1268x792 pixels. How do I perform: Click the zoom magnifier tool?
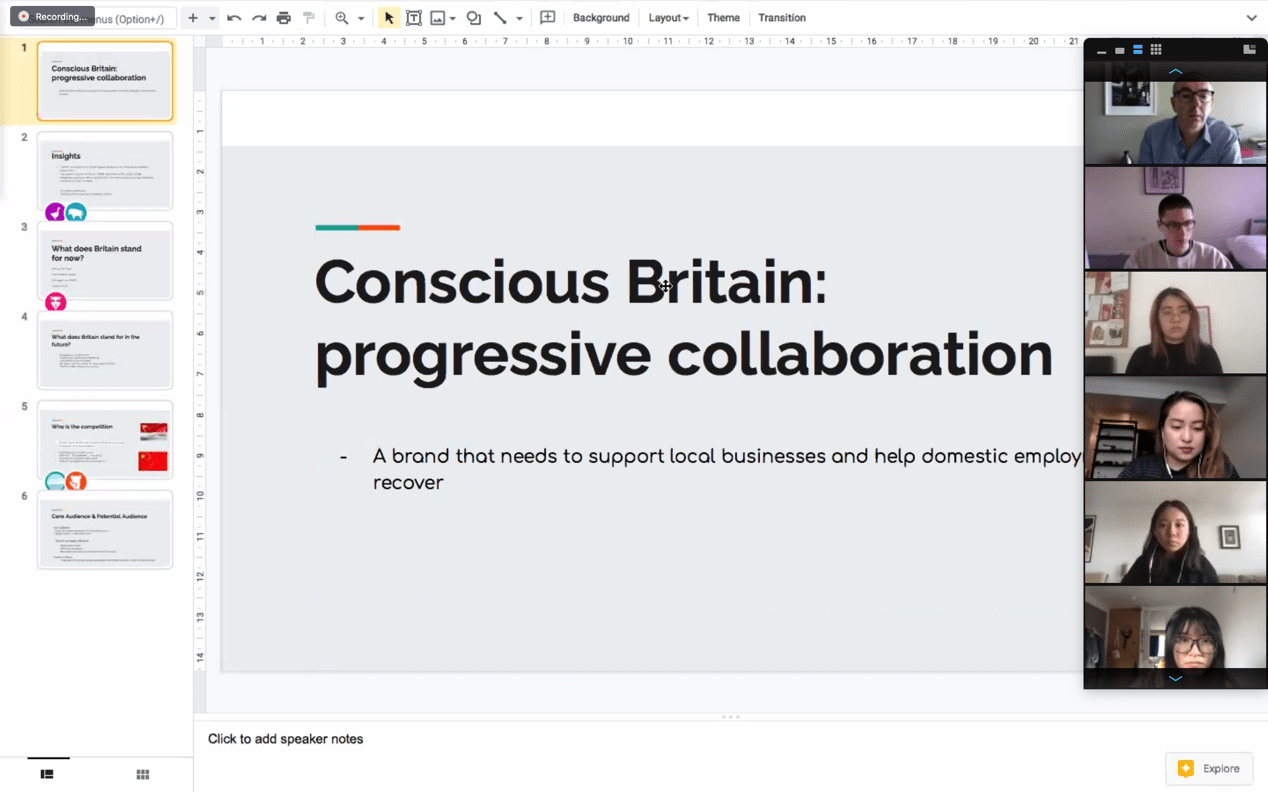[x=342, y=18]
